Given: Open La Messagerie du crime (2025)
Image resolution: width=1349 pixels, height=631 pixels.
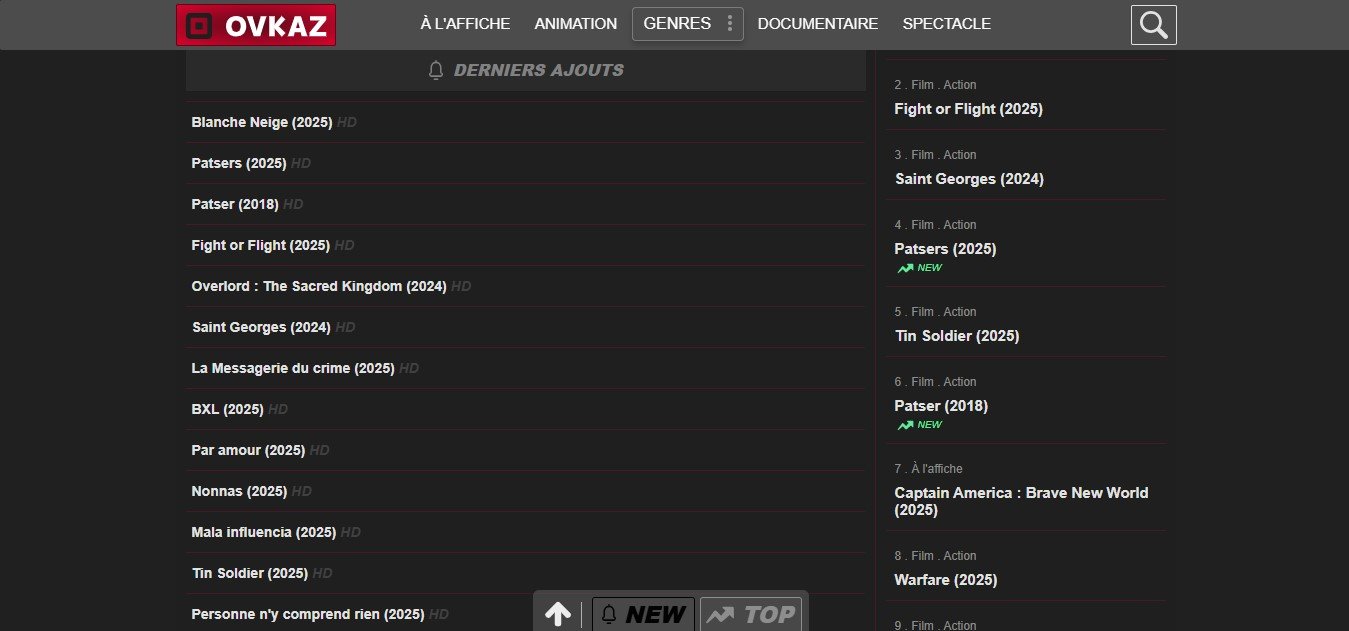Looking at the screenshot, I should pos(293,368).
